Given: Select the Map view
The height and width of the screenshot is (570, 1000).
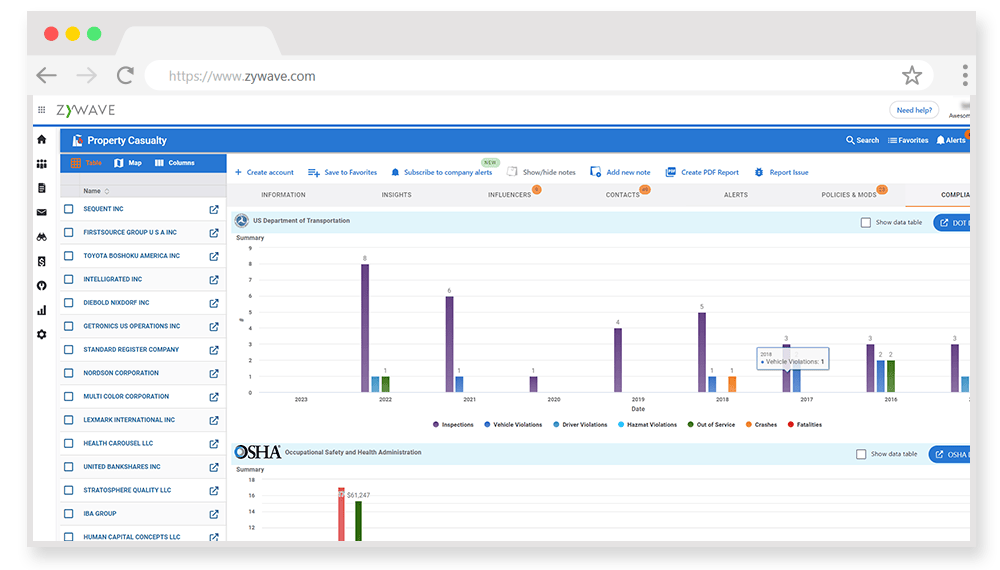Looking at the screenshot, I should pyautogui.click(x=128, y=163).
